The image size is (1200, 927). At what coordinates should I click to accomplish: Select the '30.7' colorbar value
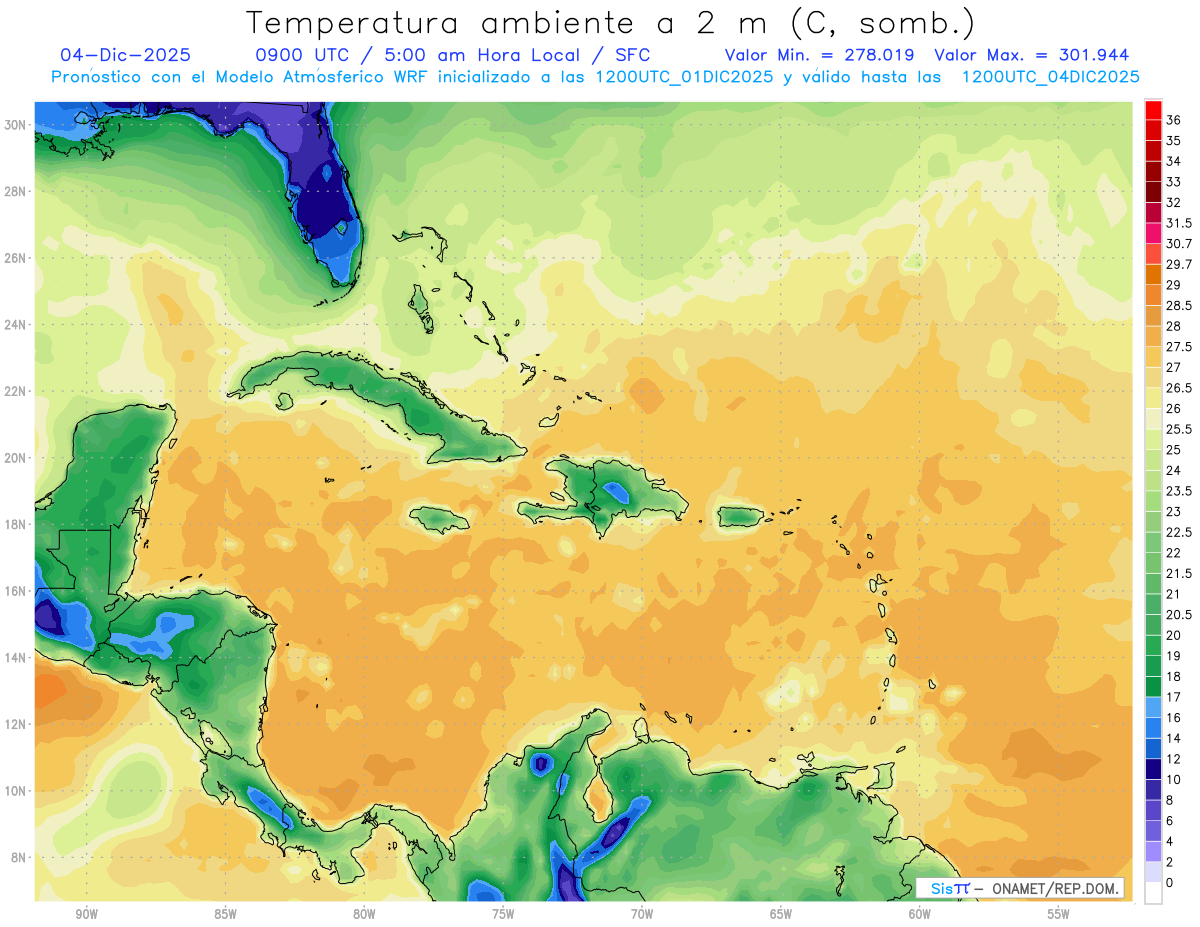click(x=1179, y=243)
